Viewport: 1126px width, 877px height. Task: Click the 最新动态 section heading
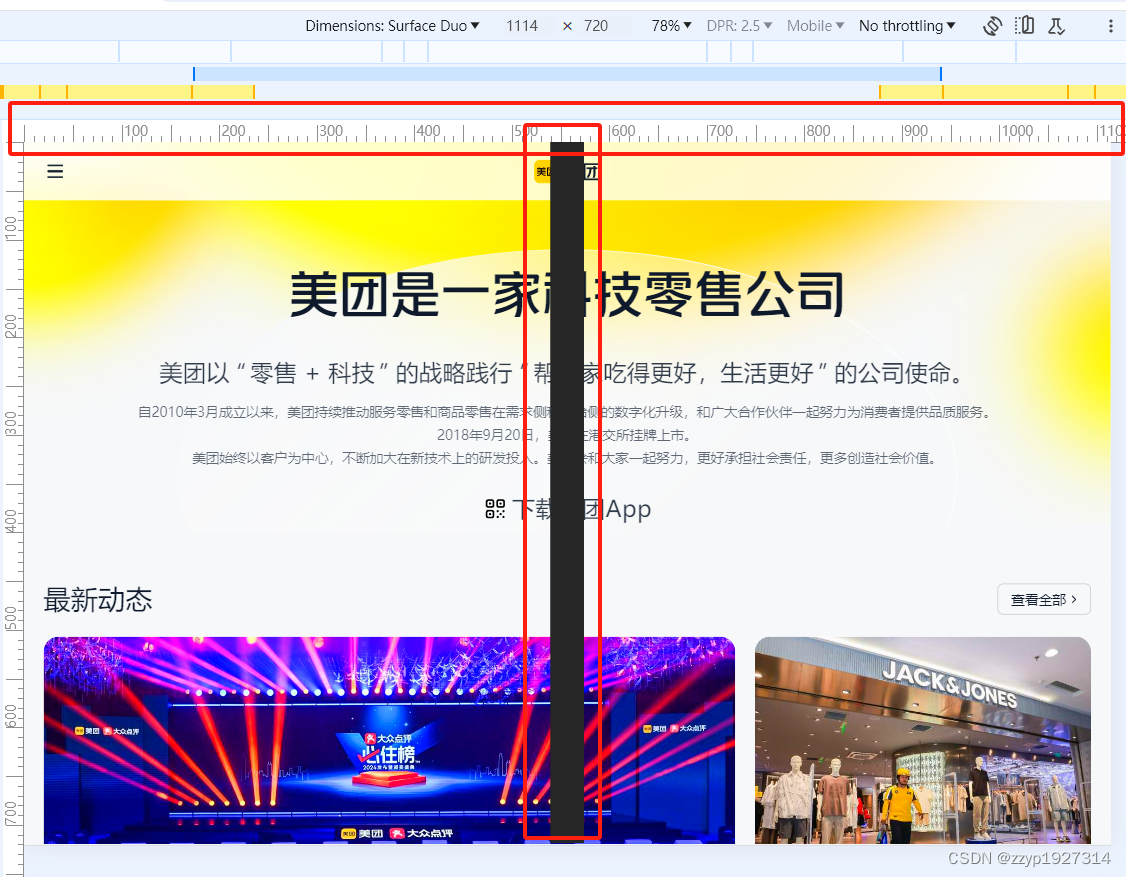(98, 600)
